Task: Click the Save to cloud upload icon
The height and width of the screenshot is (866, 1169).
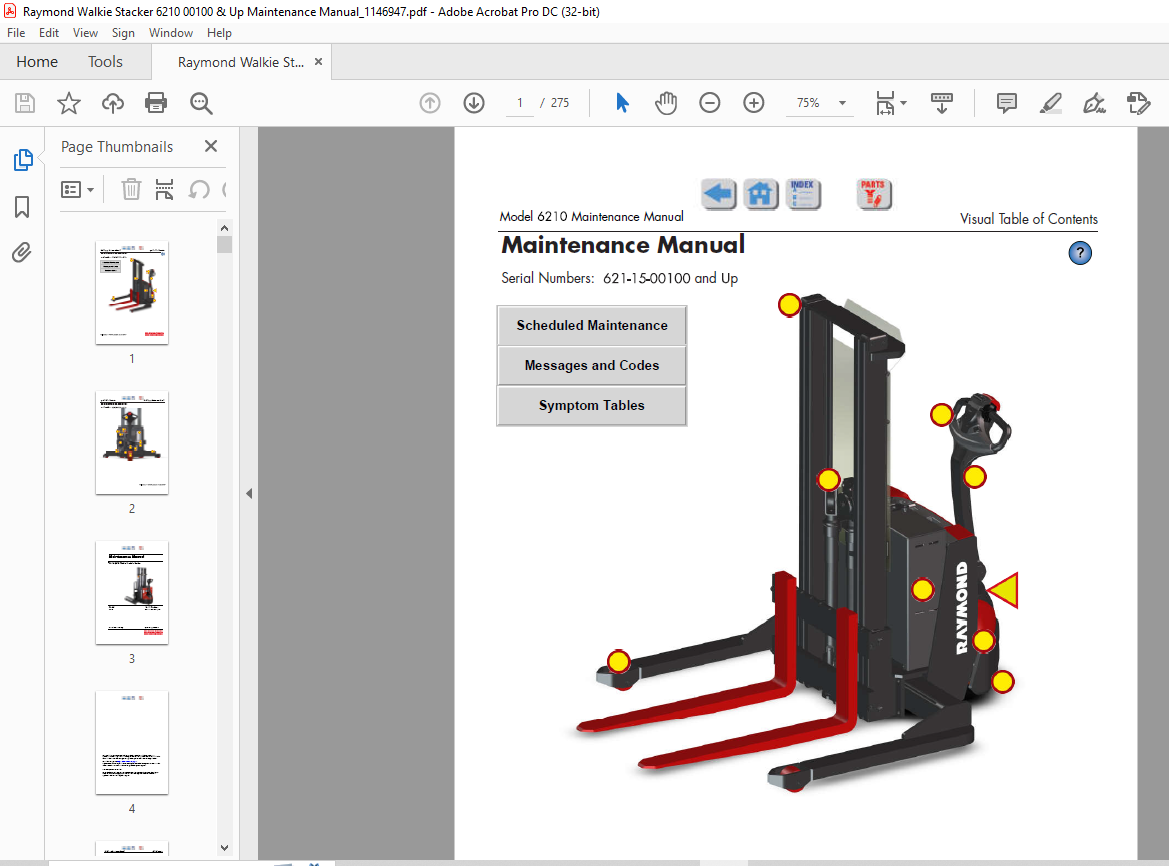Action: (x=113, y=103)
